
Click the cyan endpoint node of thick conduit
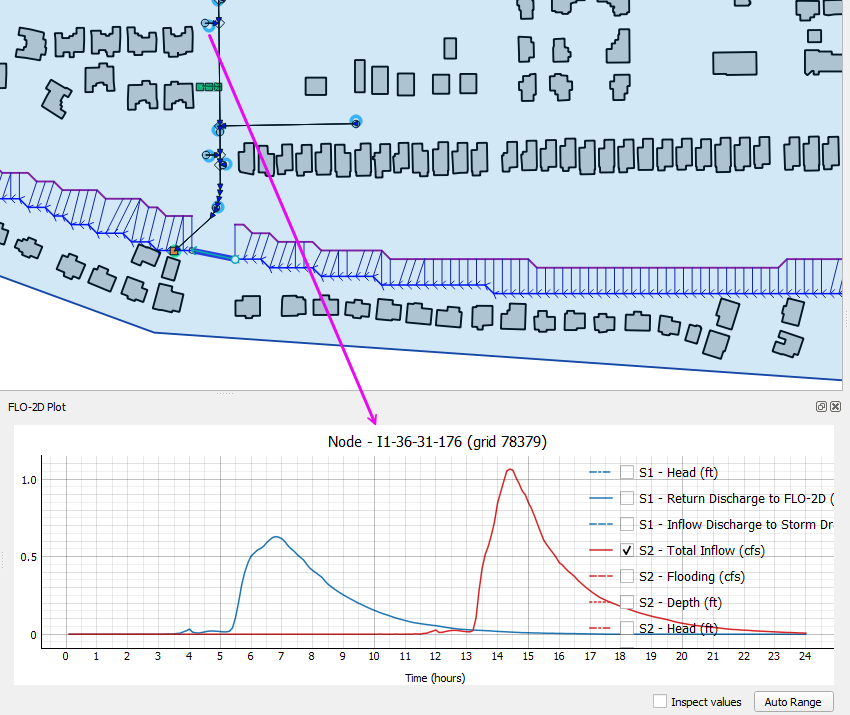[x=235, y=259]
